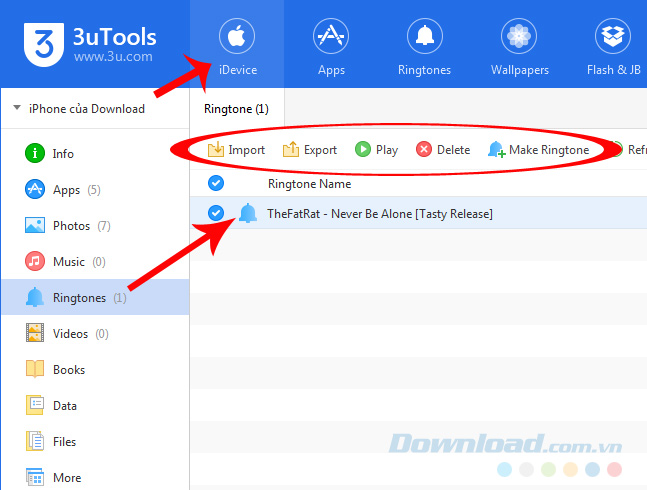This screenshot has height=490, width=647.
Task: Select Videos in the left sidebar
Action: [x=70, y=334]
